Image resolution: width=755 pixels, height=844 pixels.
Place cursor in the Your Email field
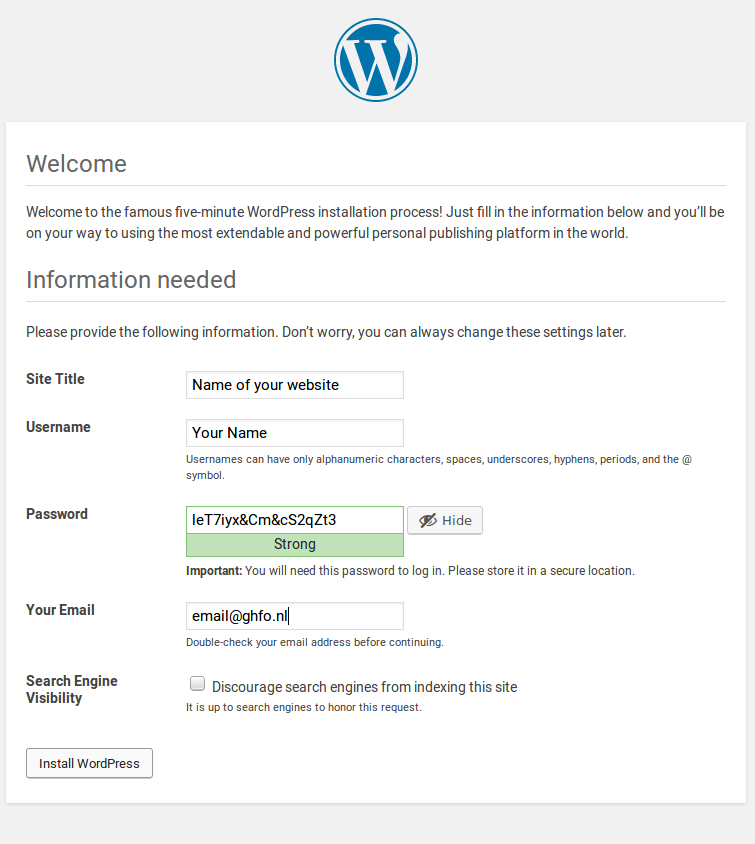click(x=295, y=616)
